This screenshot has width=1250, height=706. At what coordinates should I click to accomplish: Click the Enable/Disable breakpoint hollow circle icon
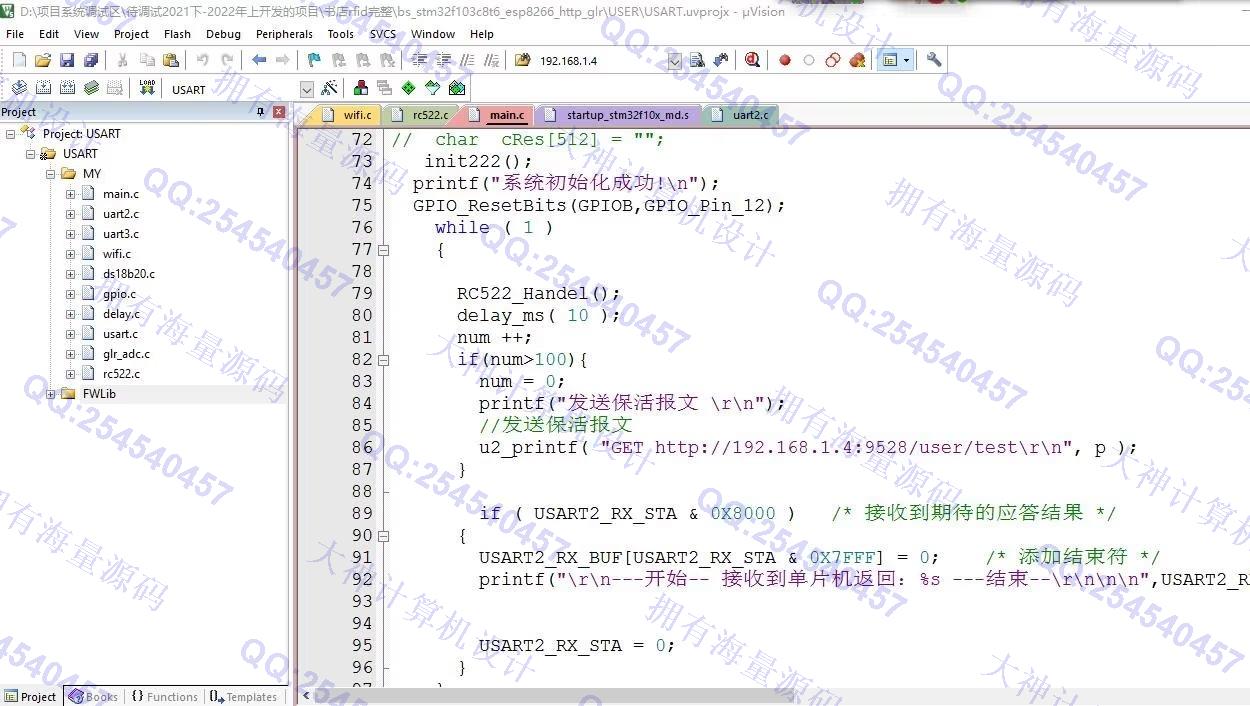[x=809, y=60]
